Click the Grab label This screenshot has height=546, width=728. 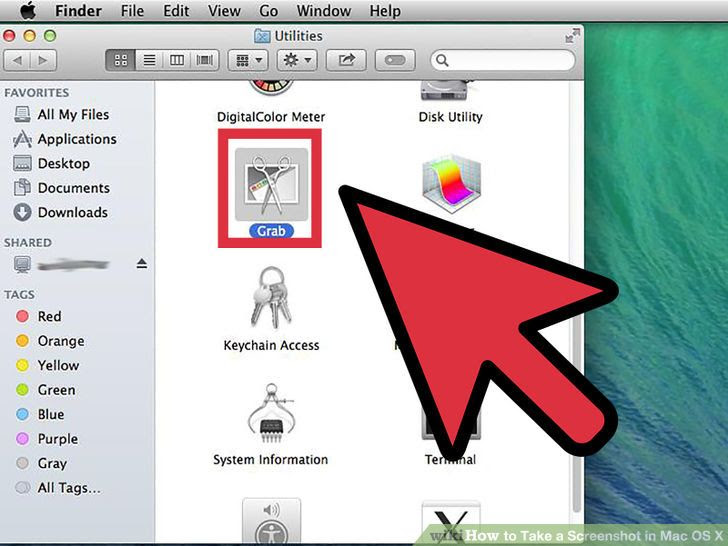[x=271, y=231]
